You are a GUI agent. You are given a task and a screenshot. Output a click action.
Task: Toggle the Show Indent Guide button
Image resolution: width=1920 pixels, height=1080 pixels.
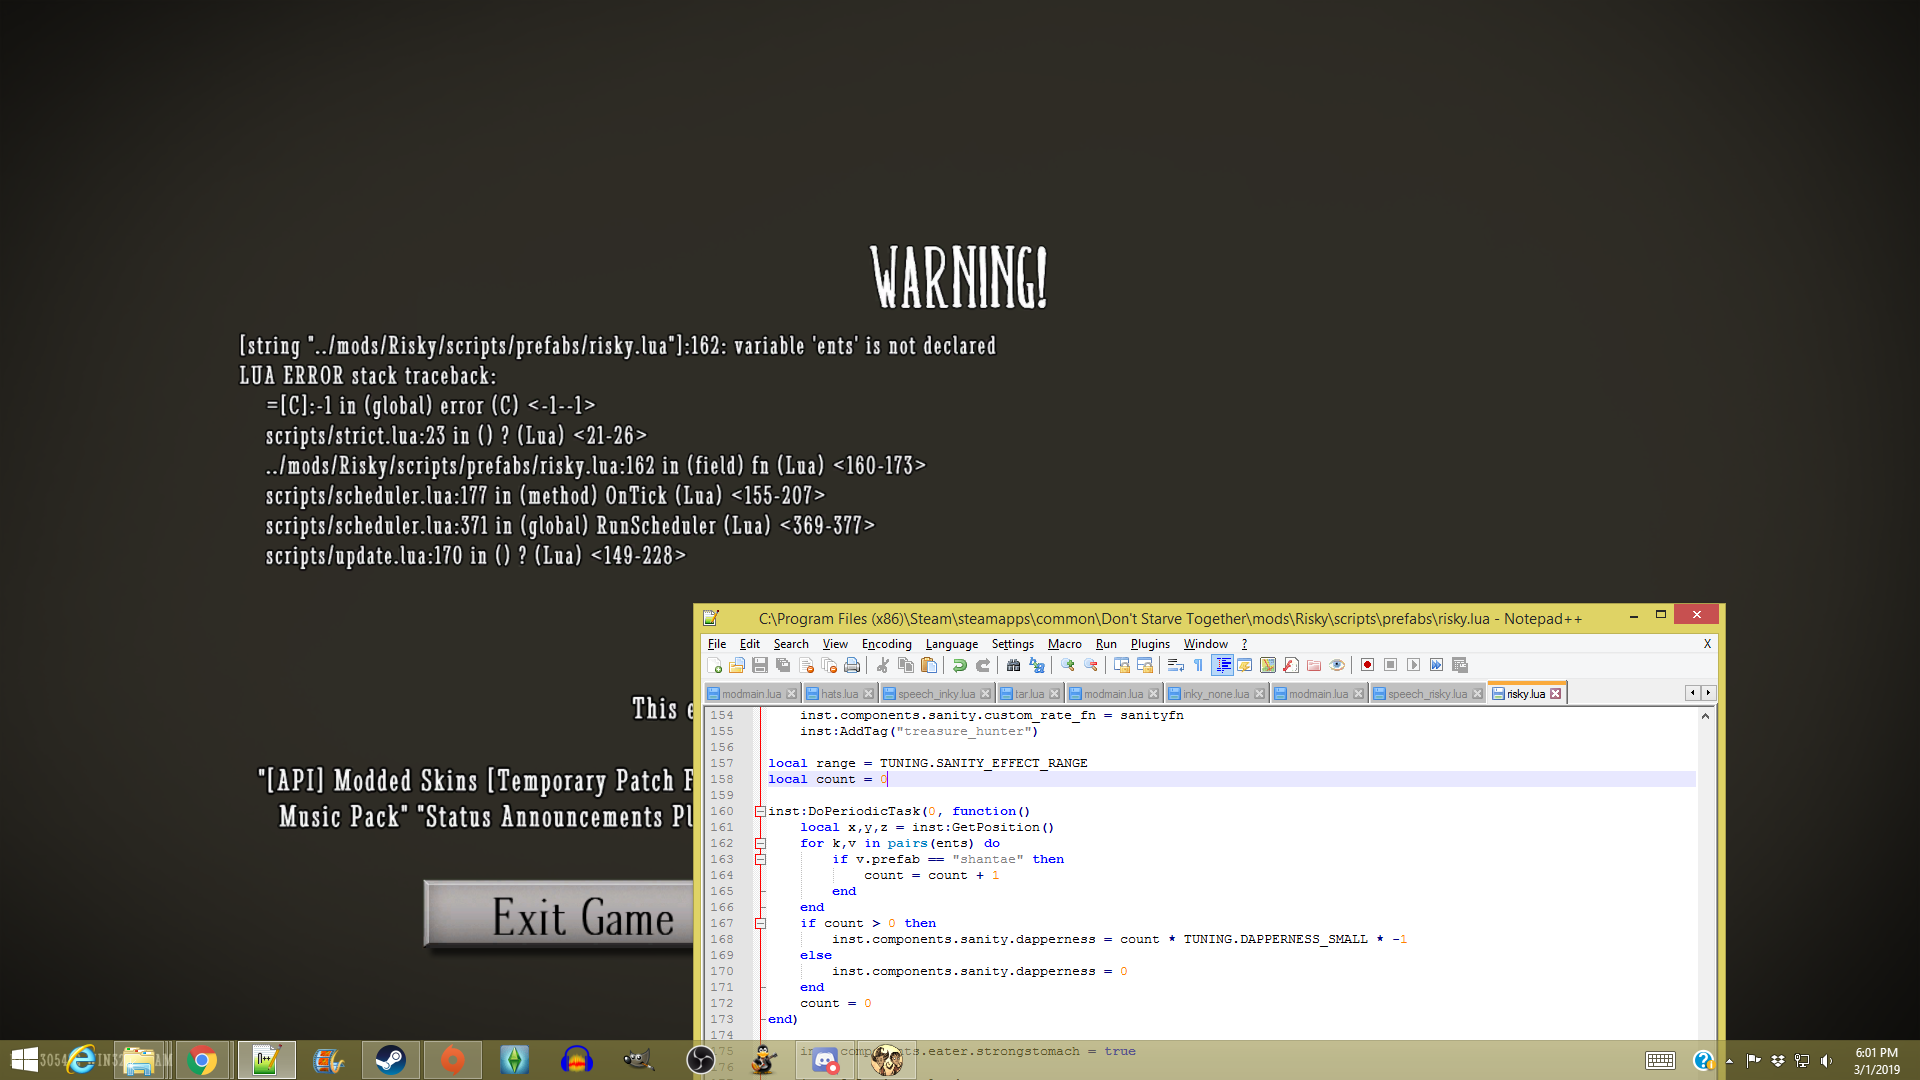coord(1222,665)
